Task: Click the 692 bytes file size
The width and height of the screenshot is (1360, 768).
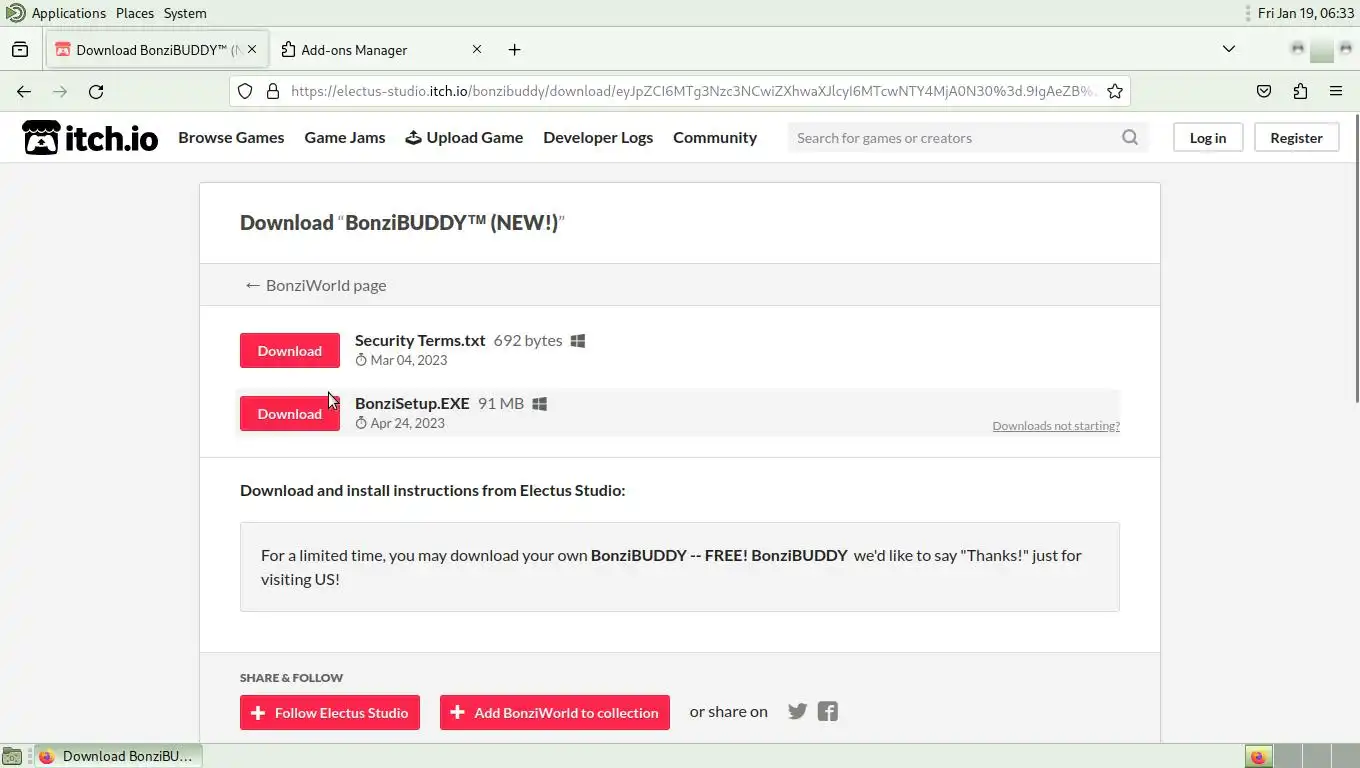Action: pyautogui.click(x=528, y=341)
